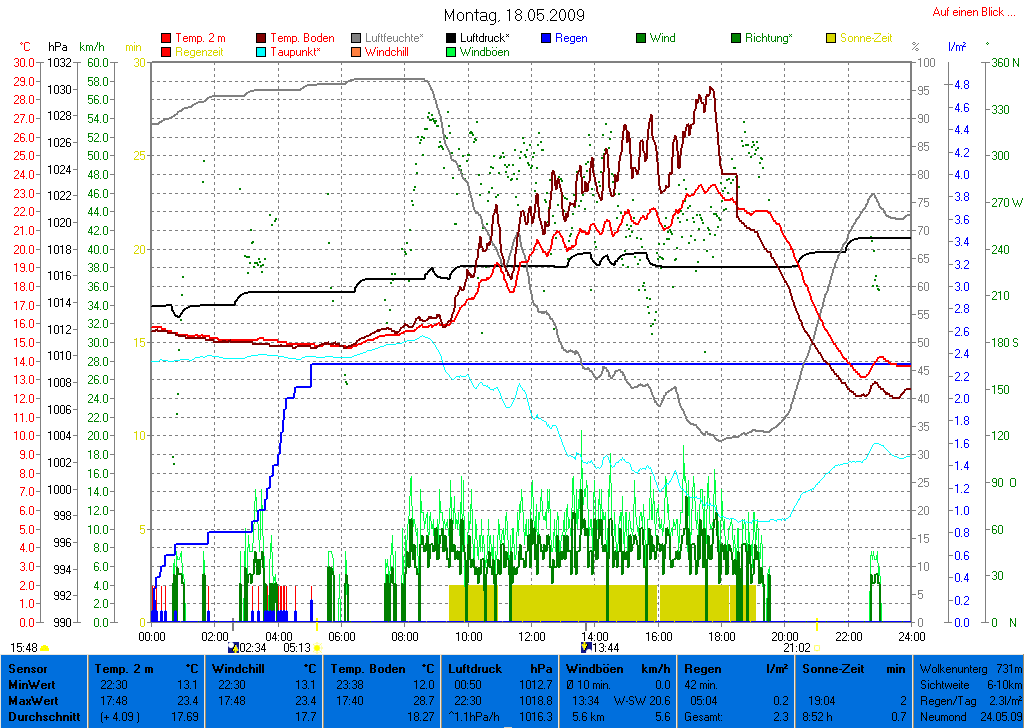The image size is (1024, 728).
Task: Click the moon icon beside 02:34
Action: click(x=233, y=648)
